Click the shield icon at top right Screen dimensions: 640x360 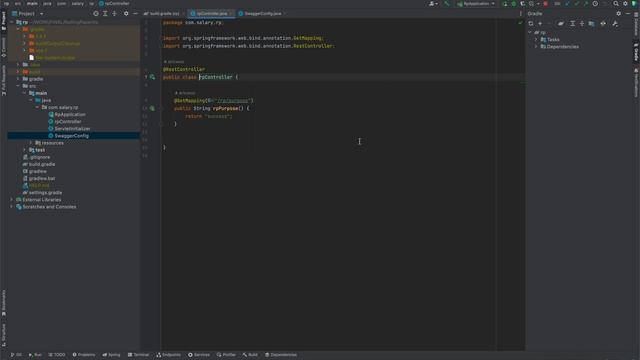point(634,4)
